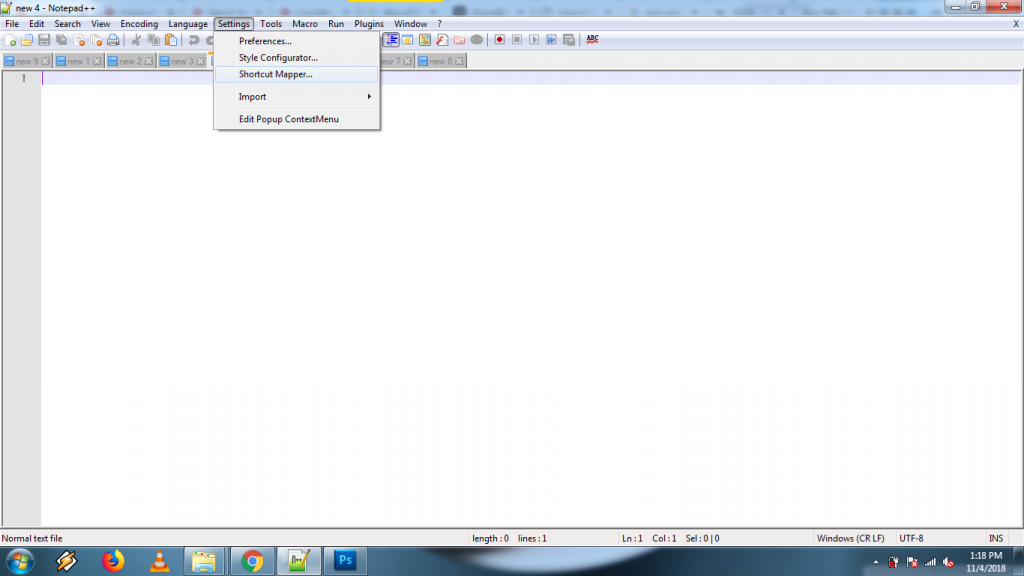Click Windows (CR LF) in status bar
Image resolution: width=1024 pixels, height=576 pixels.
click(850, 539)
